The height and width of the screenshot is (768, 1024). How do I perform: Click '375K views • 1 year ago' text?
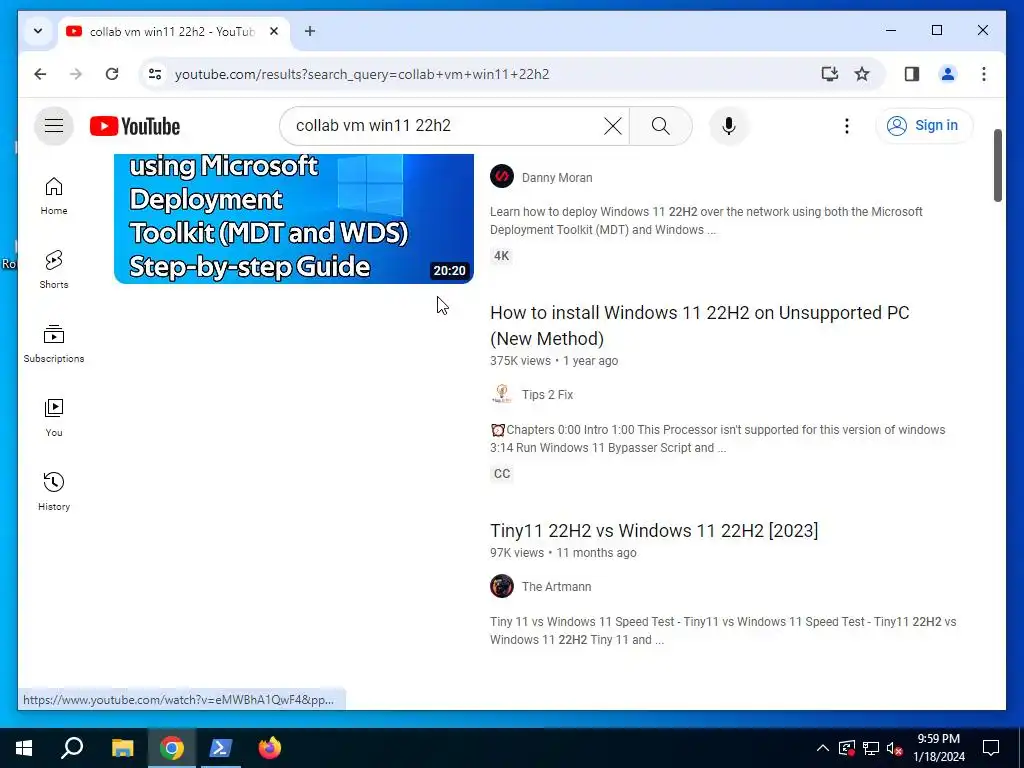click(554, 360)
